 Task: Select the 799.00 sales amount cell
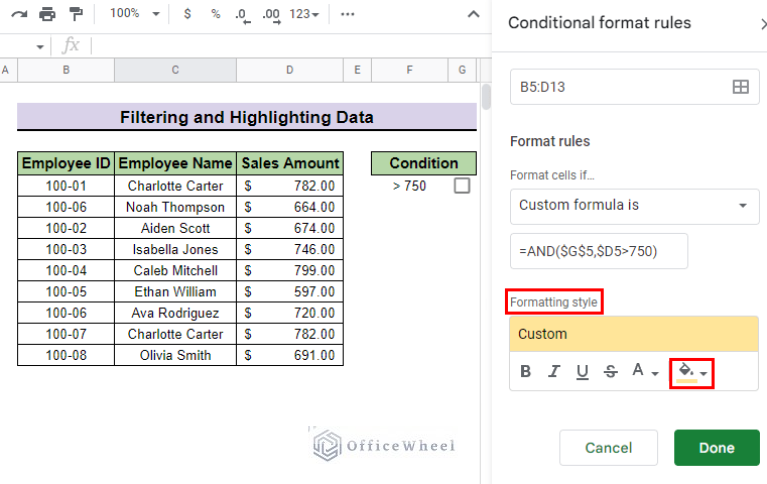[x=290, y=270]
